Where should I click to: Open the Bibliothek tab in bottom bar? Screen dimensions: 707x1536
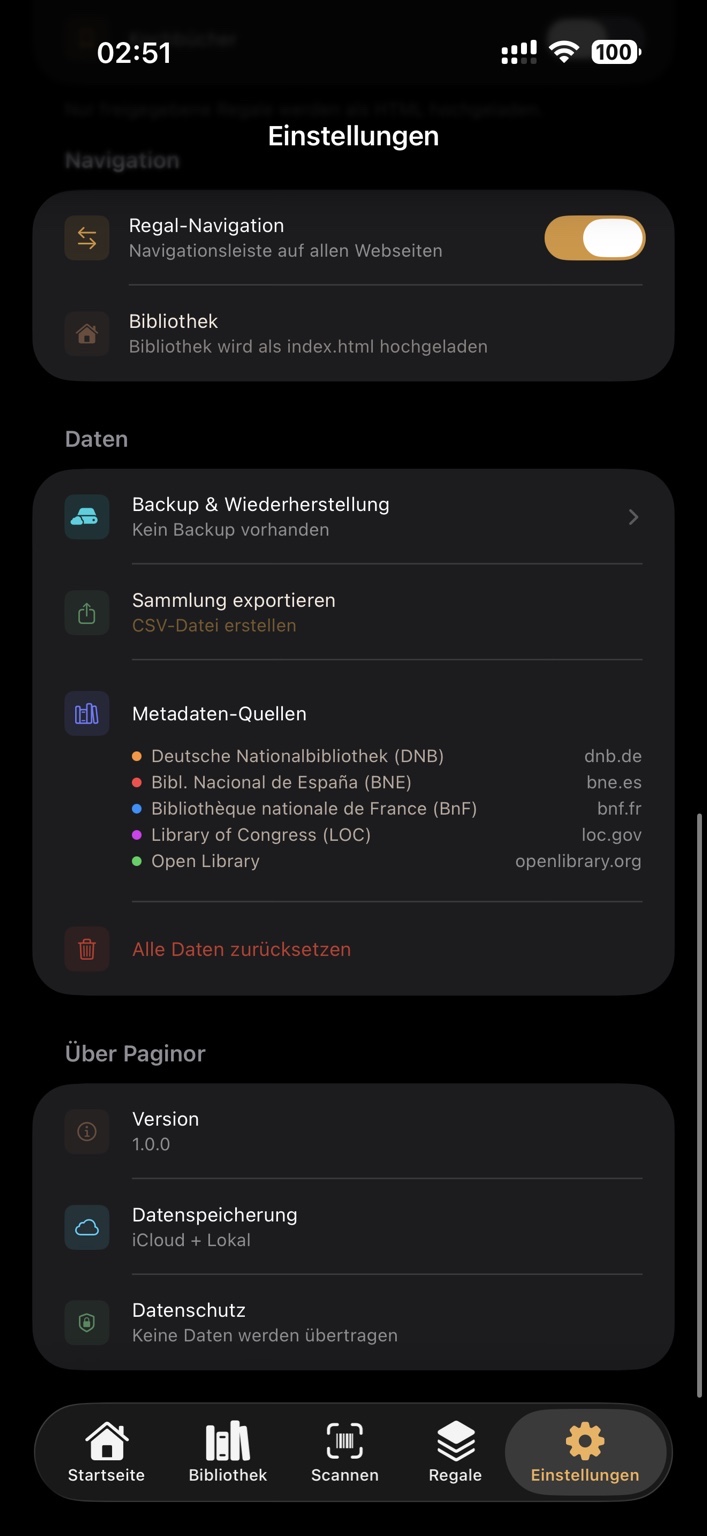228,1452
